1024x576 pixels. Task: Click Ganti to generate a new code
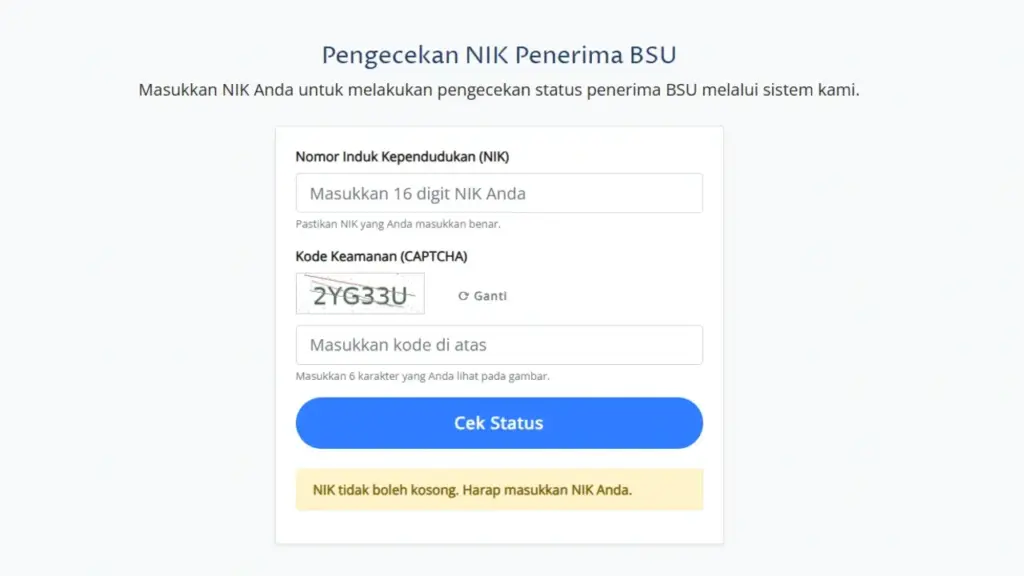(x=489, y=295)
